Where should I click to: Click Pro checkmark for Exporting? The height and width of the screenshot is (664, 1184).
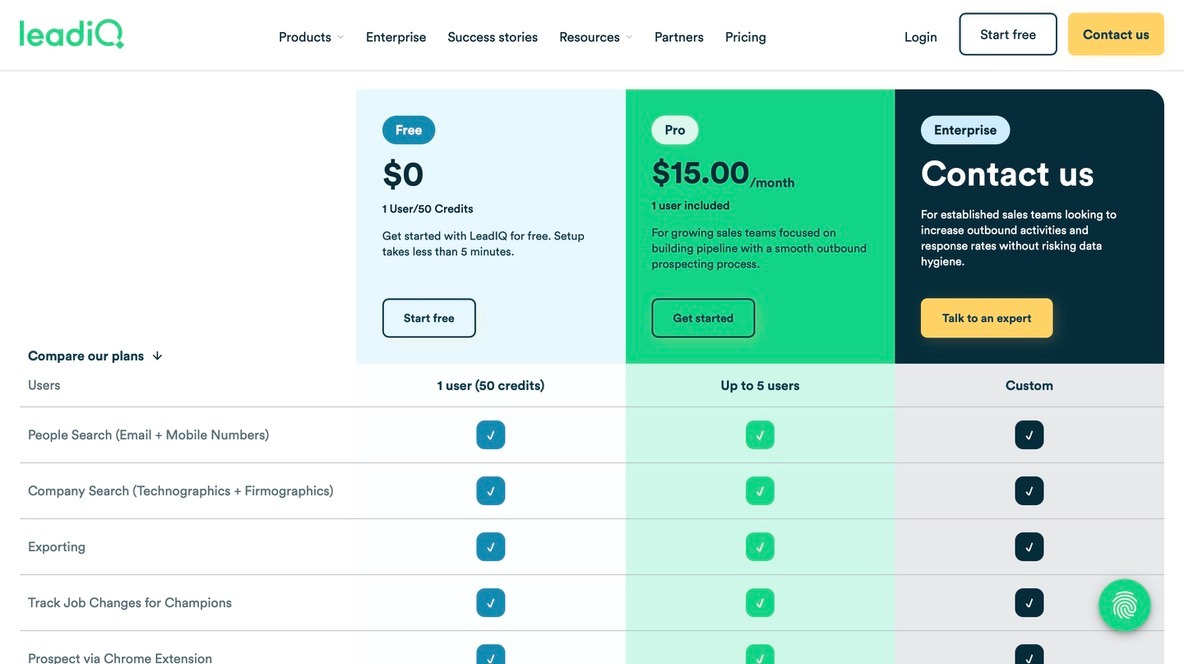pos(760,547)
